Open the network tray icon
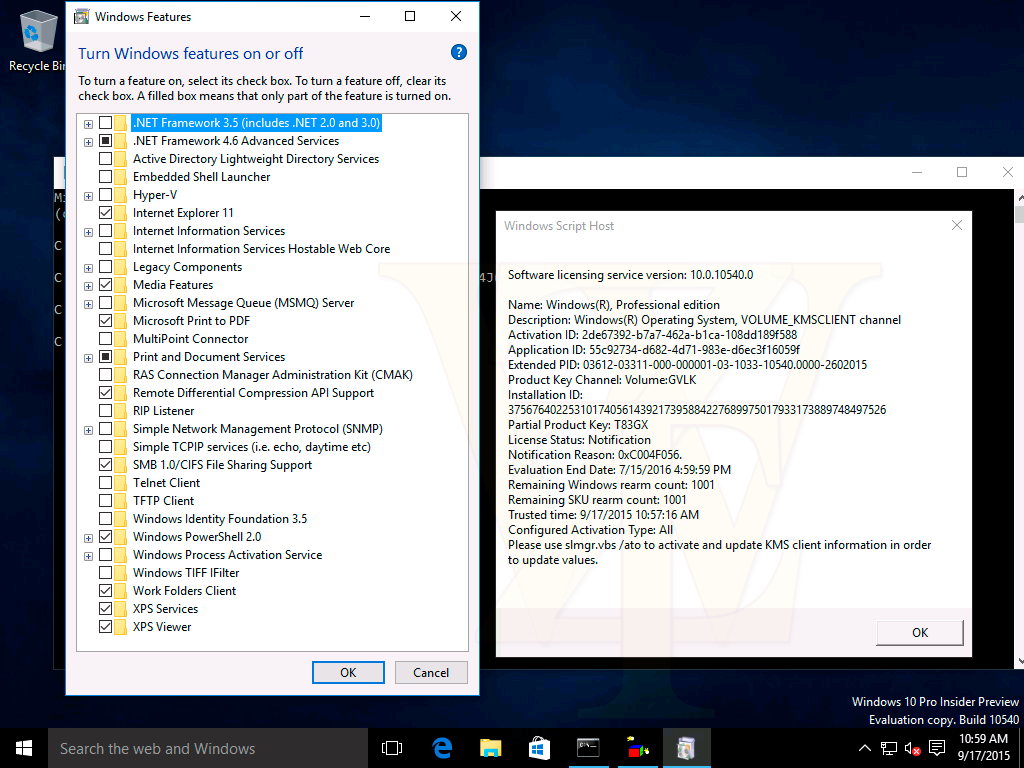1024x768 pixels. coord(888,748)
